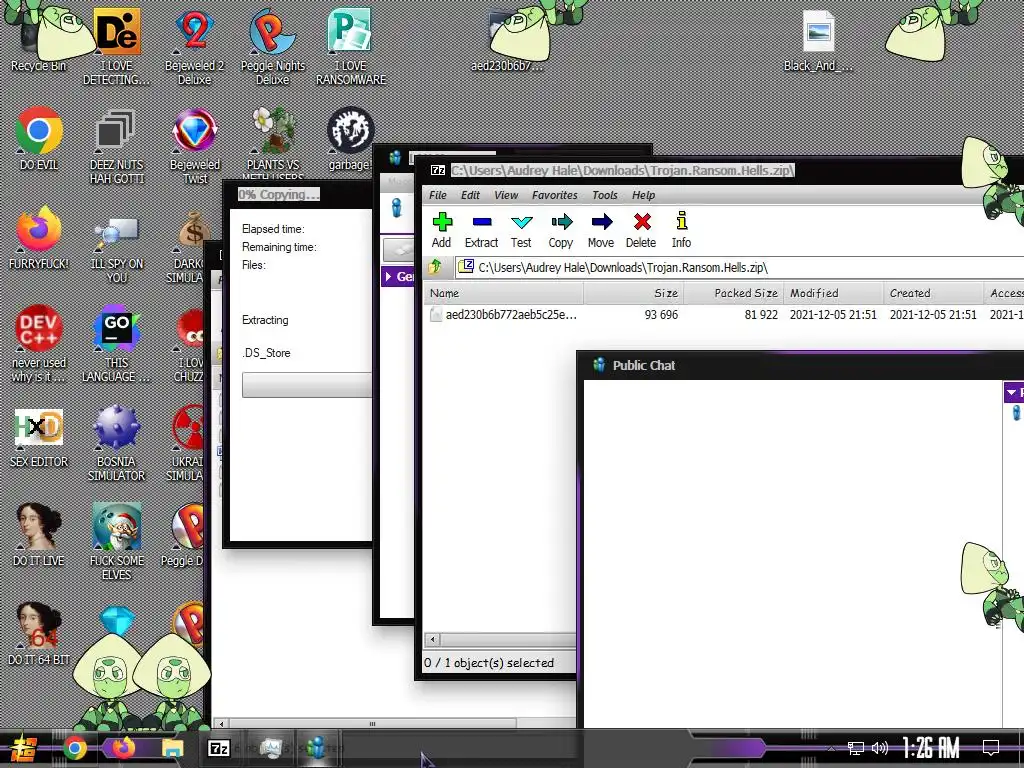Sort by Name column in 7-Zip

click(x=504, y=293)
